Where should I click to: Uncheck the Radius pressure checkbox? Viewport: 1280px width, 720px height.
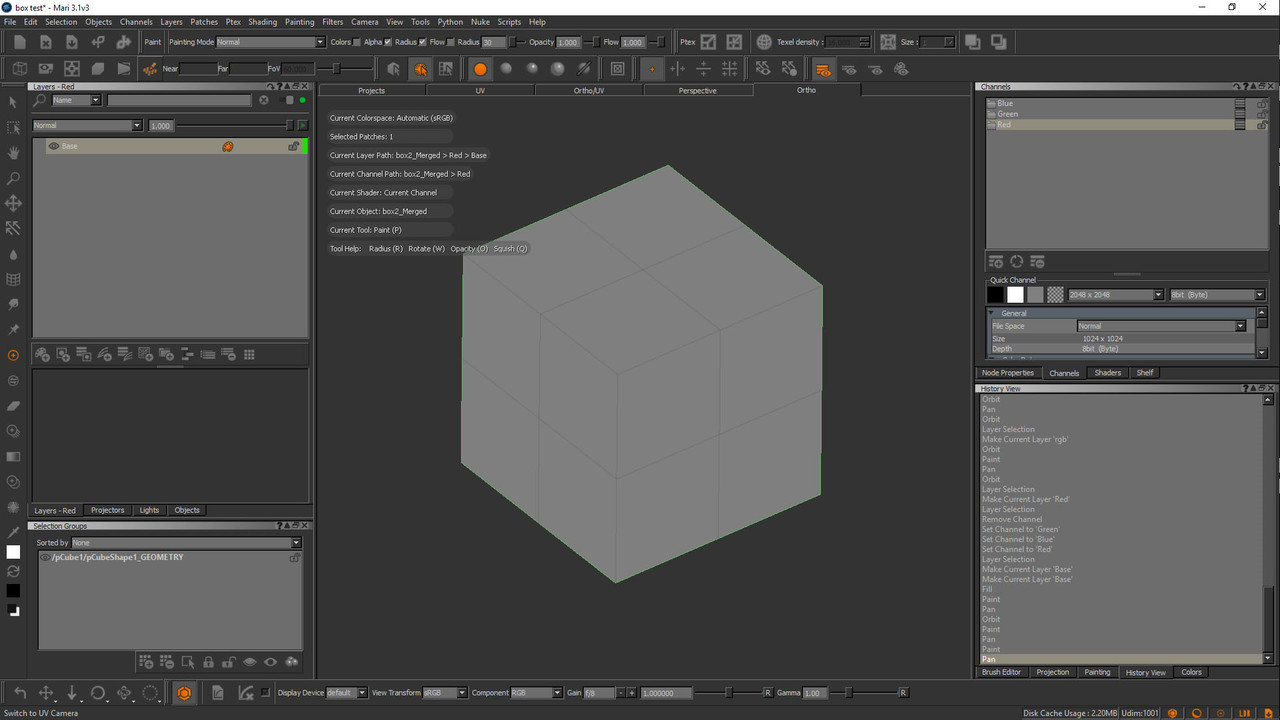[422, 42]
